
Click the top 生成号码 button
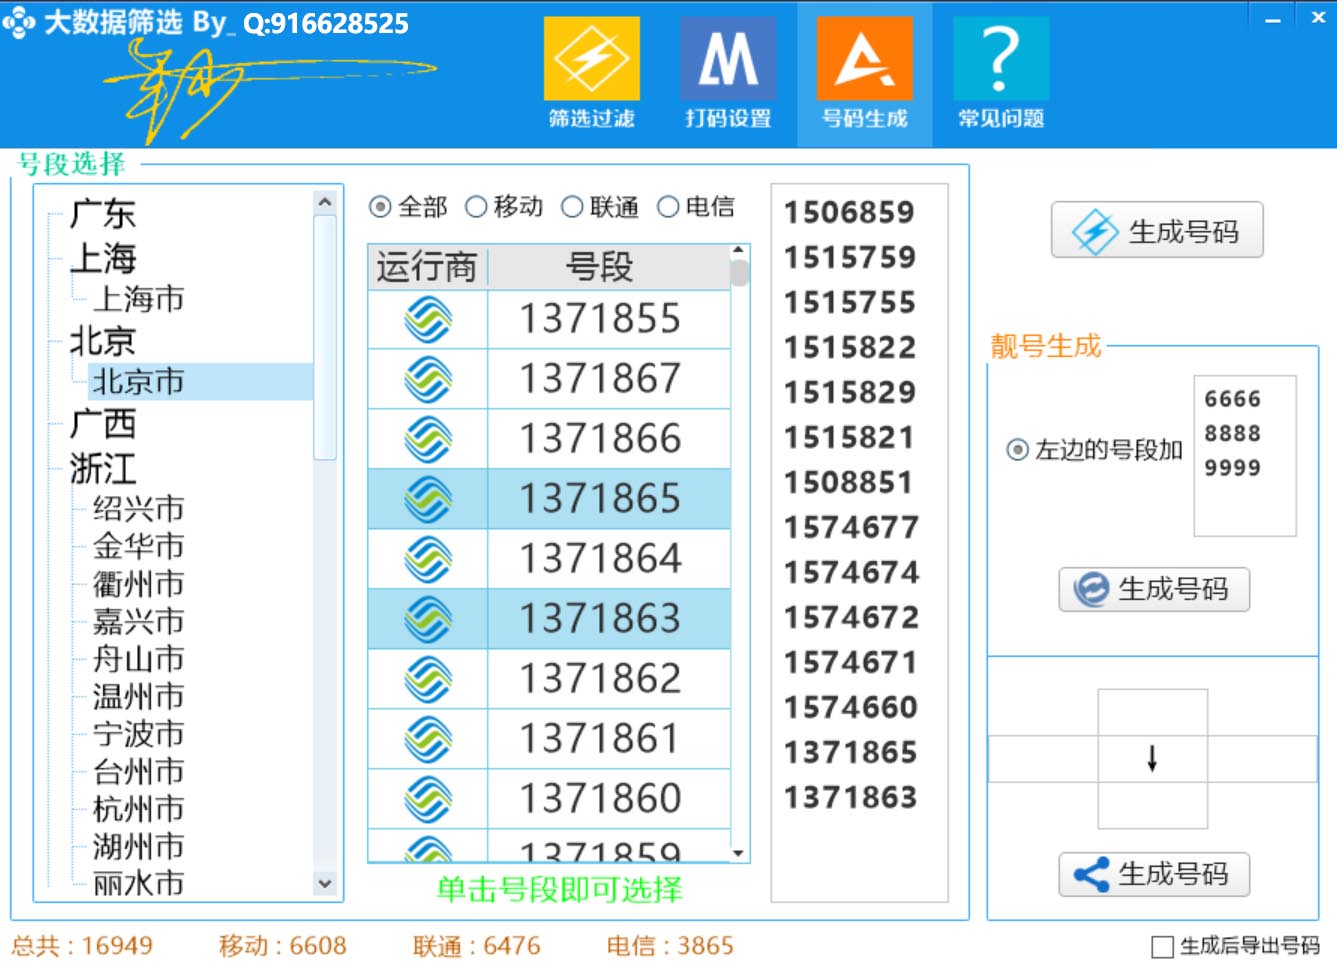[x=1157, y=230]
